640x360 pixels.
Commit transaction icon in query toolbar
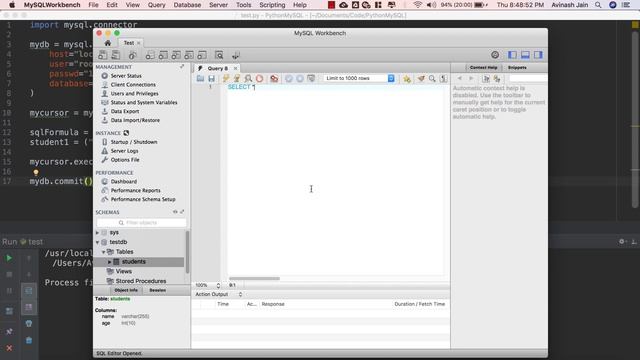pyautogui.click(x=289, y=78)
